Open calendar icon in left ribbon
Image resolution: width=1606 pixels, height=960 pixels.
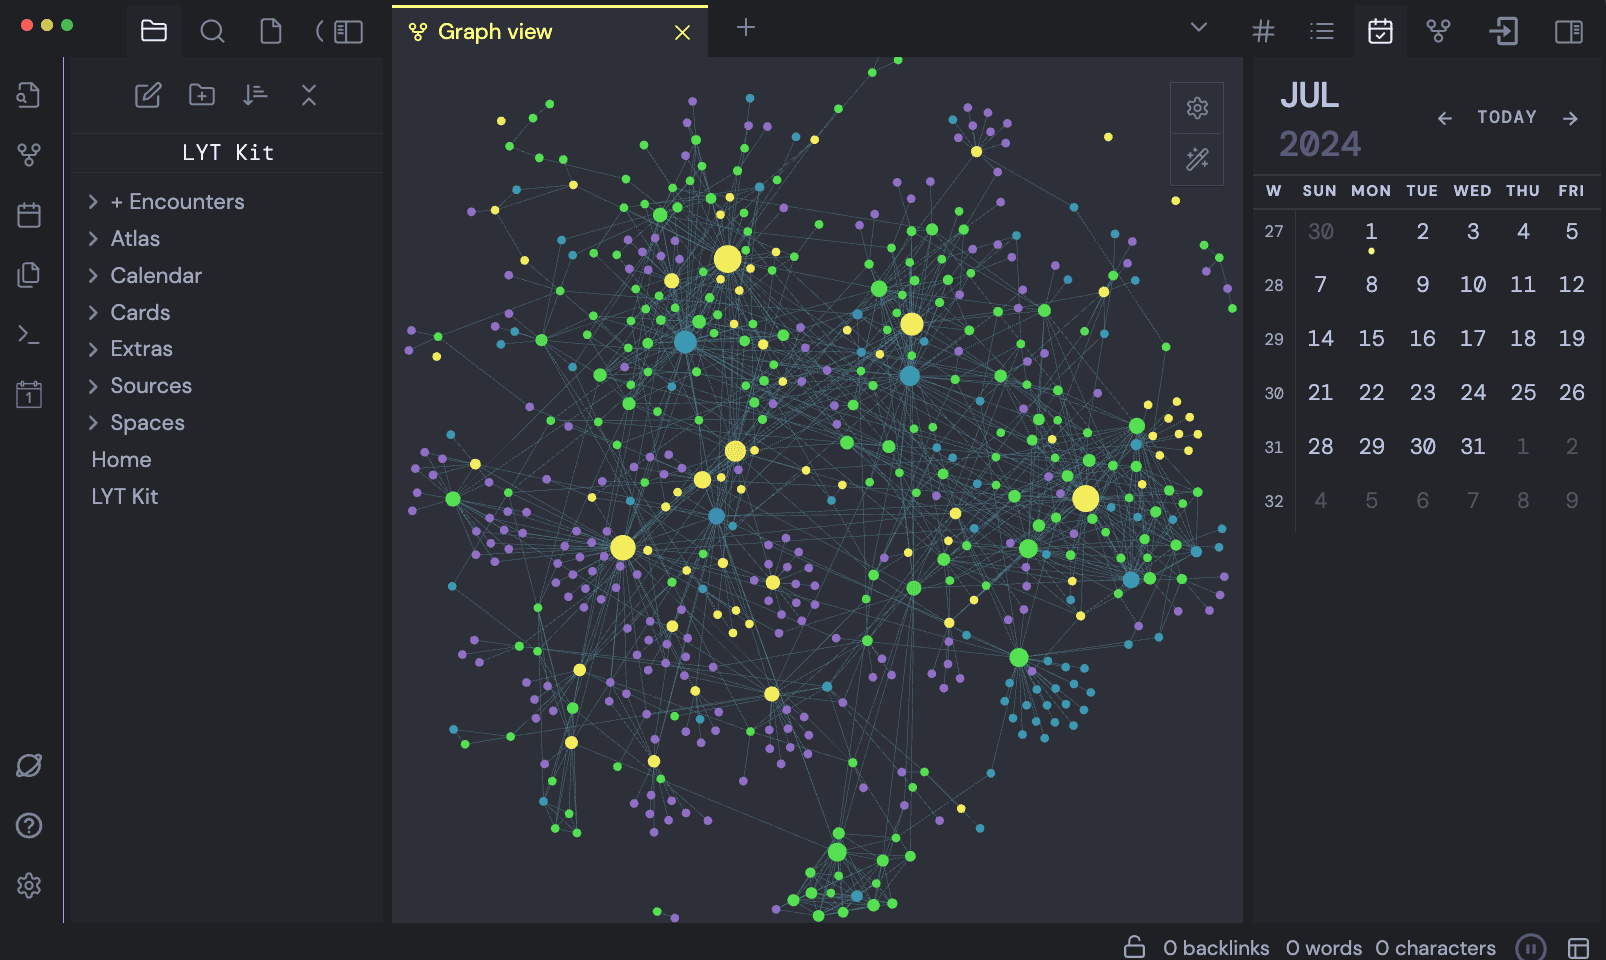point(29,215)
